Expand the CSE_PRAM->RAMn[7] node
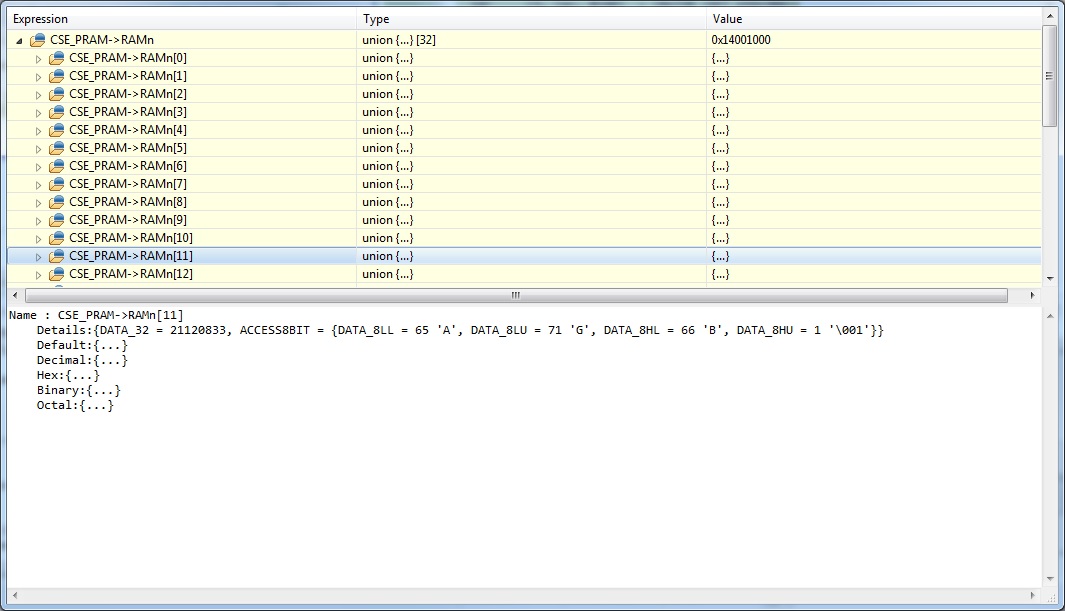The image size is (1065, 611). (38, 184)
